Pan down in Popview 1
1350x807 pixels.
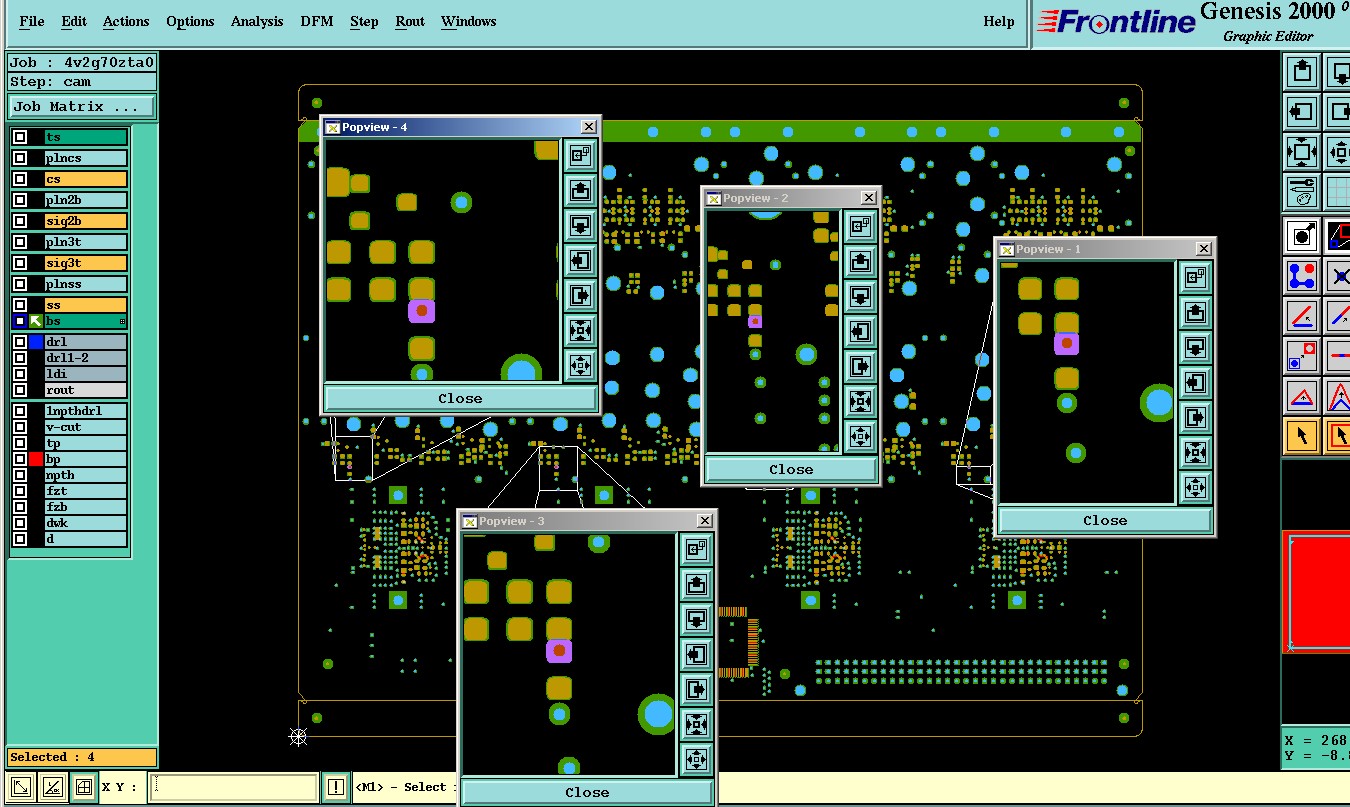pos(1195,347)
